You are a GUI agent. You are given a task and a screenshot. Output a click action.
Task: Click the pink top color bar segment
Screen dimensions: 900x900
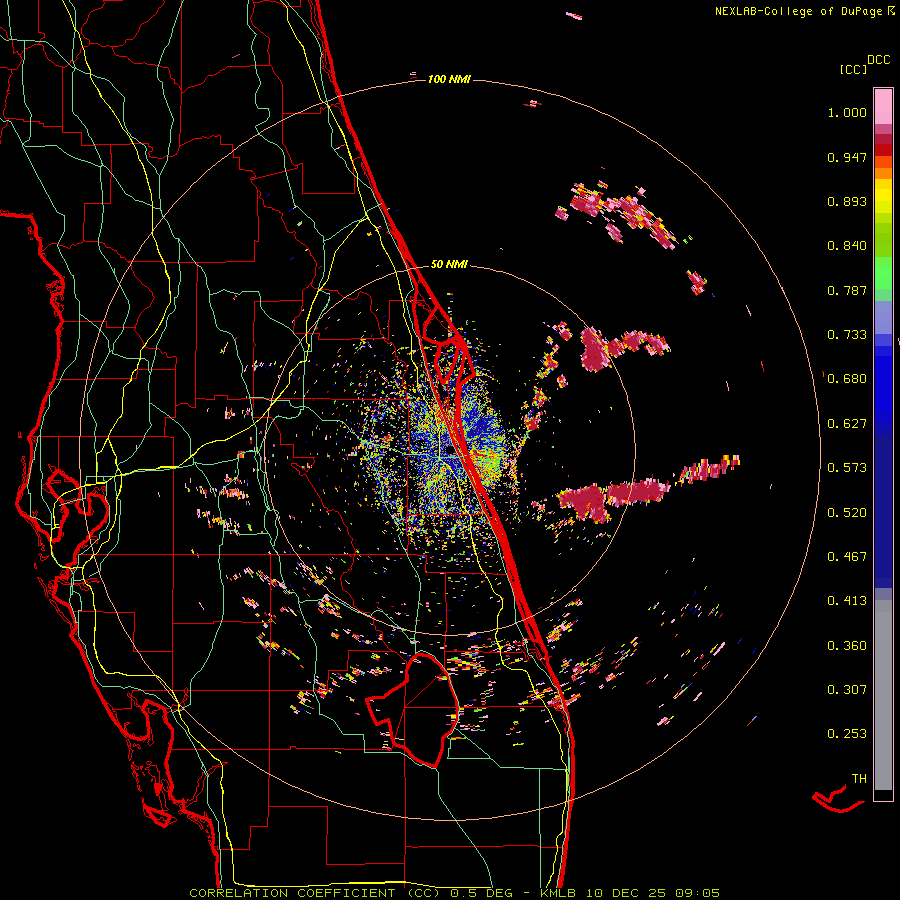pos(883,107)
